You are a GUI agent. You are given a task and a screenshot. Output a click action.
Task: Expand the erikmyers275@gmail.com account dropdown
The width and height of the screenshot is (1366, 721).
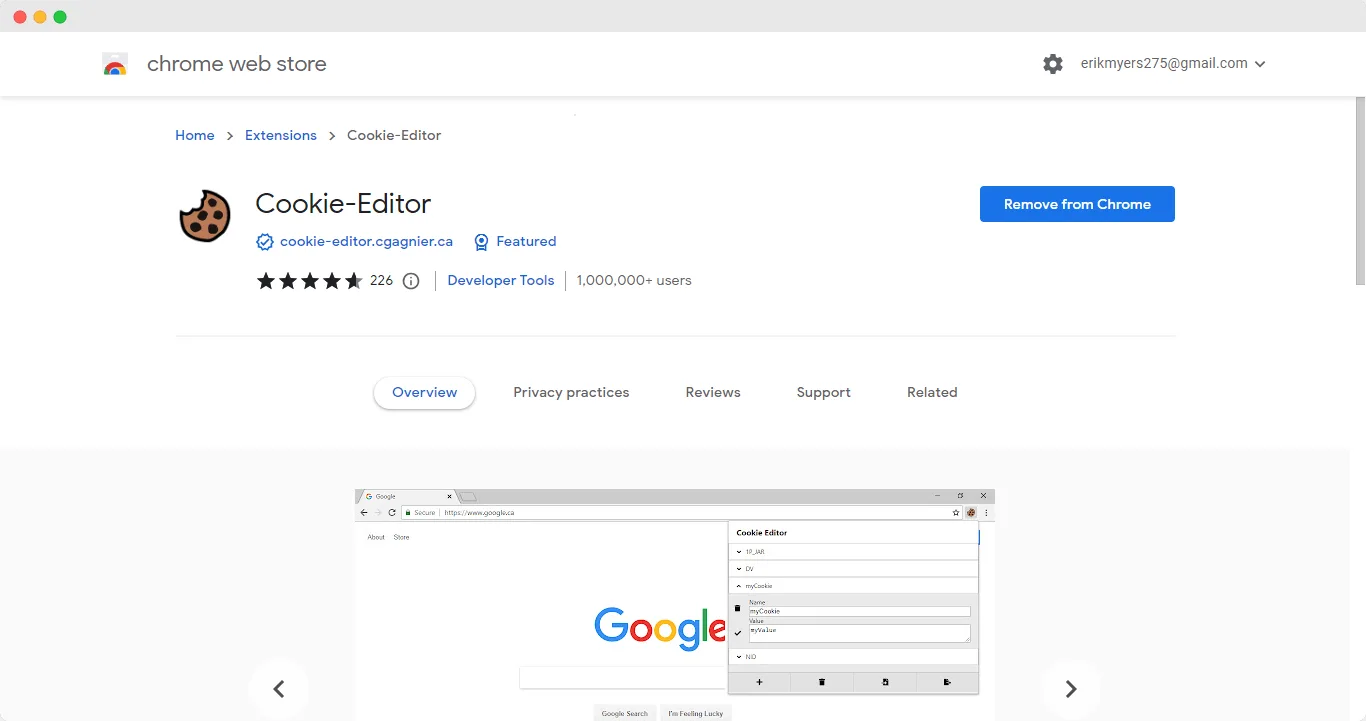pos(1173,63)
